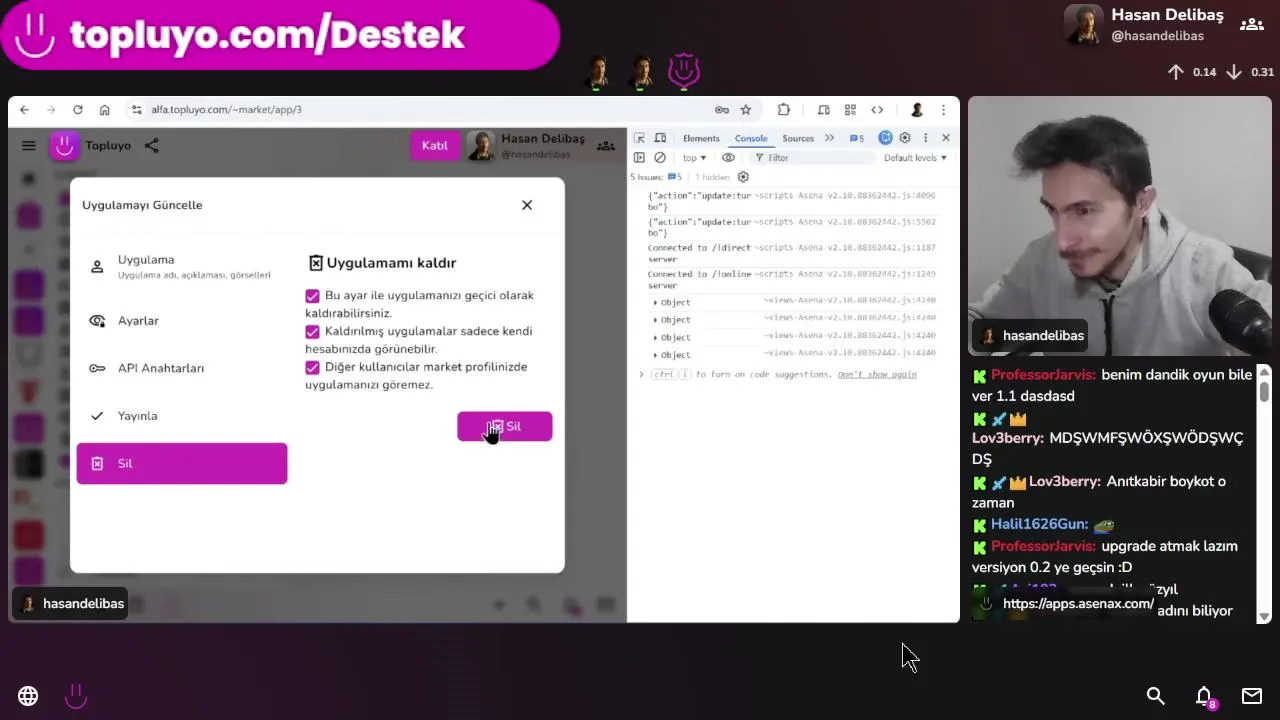
Task: Open the browser home page
Action: 104,110
